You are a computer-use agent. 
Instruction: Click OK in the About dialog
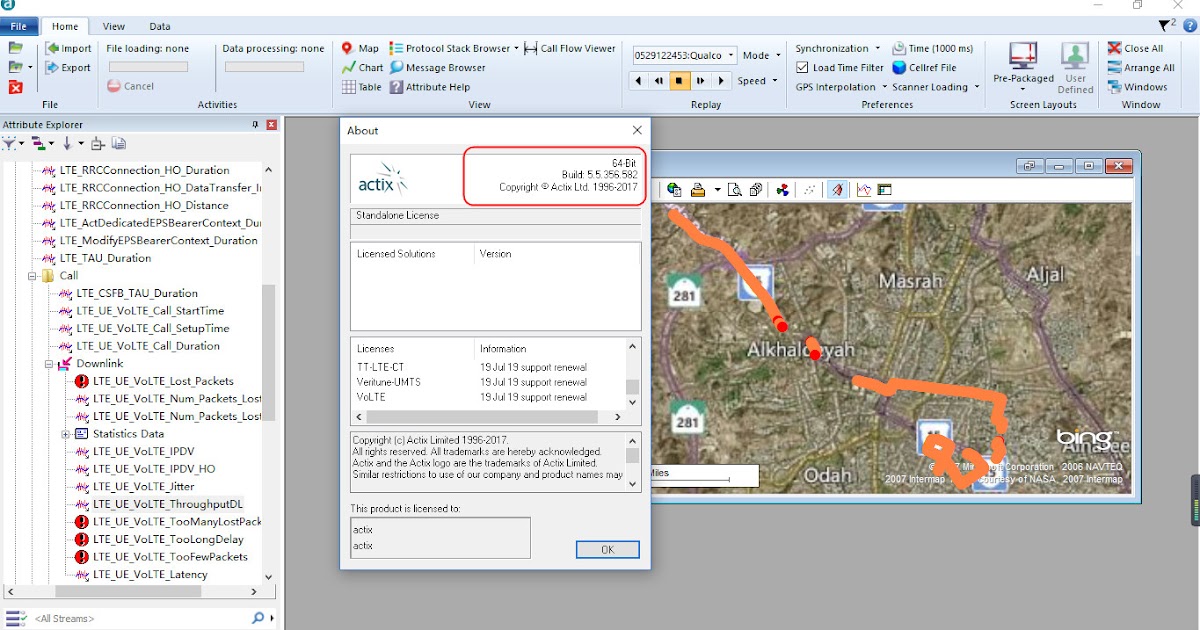point(607,550)
